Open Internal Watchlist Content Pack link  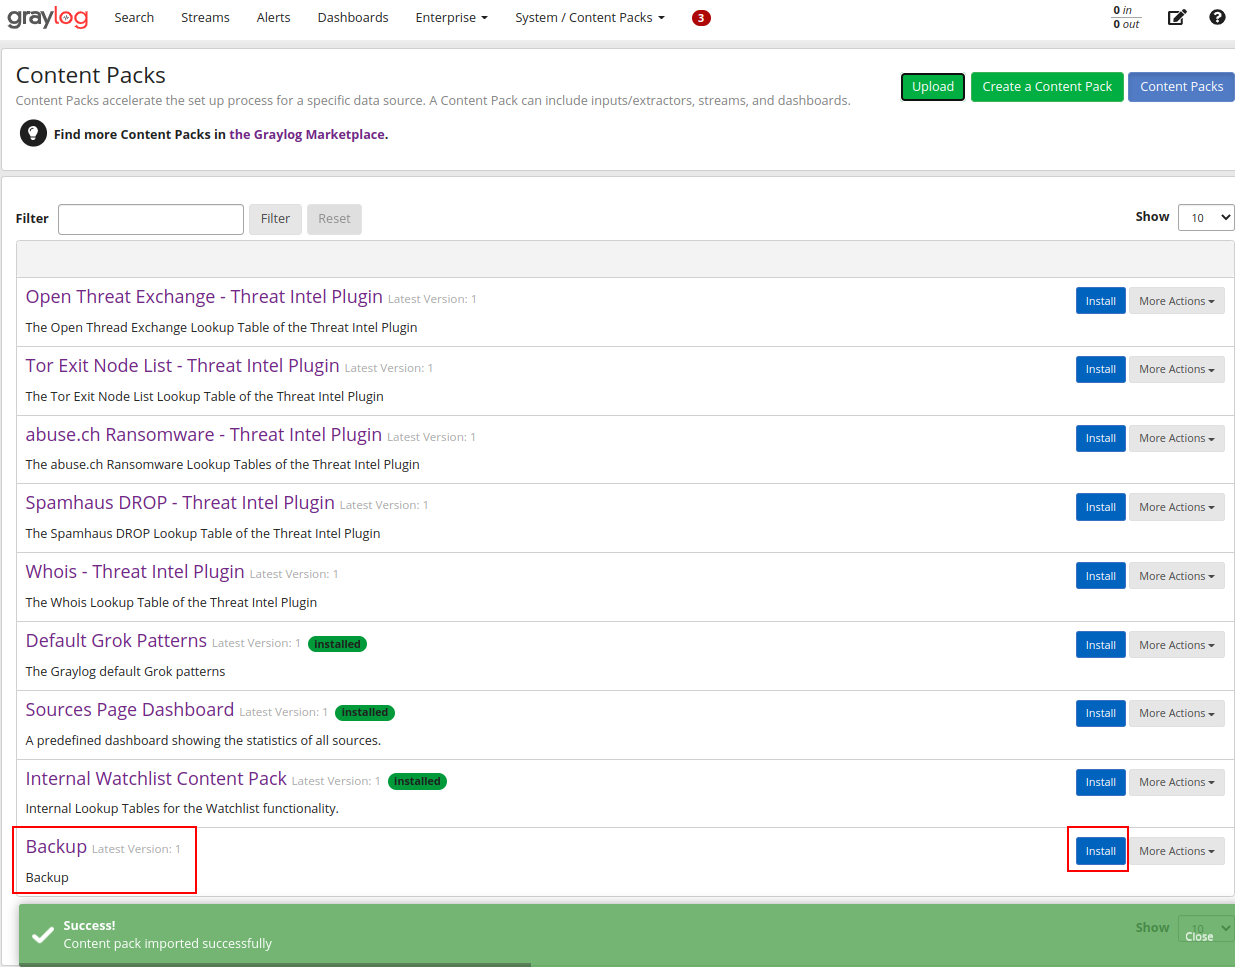pos(156,779)
